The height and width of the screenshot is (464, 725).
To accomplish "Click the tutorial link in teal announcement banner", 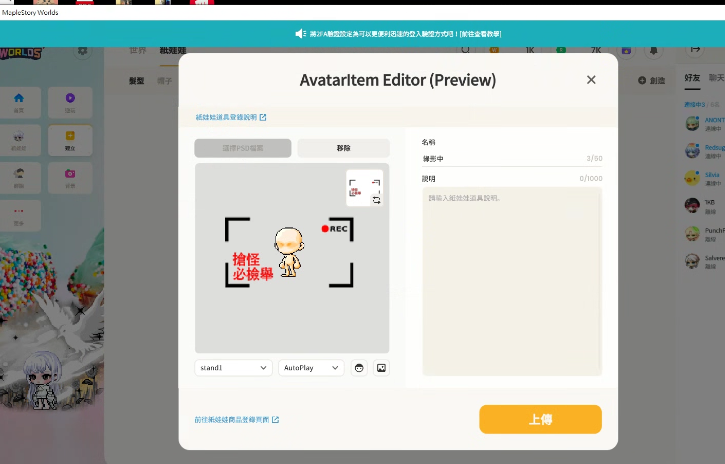I will [480, 34].
